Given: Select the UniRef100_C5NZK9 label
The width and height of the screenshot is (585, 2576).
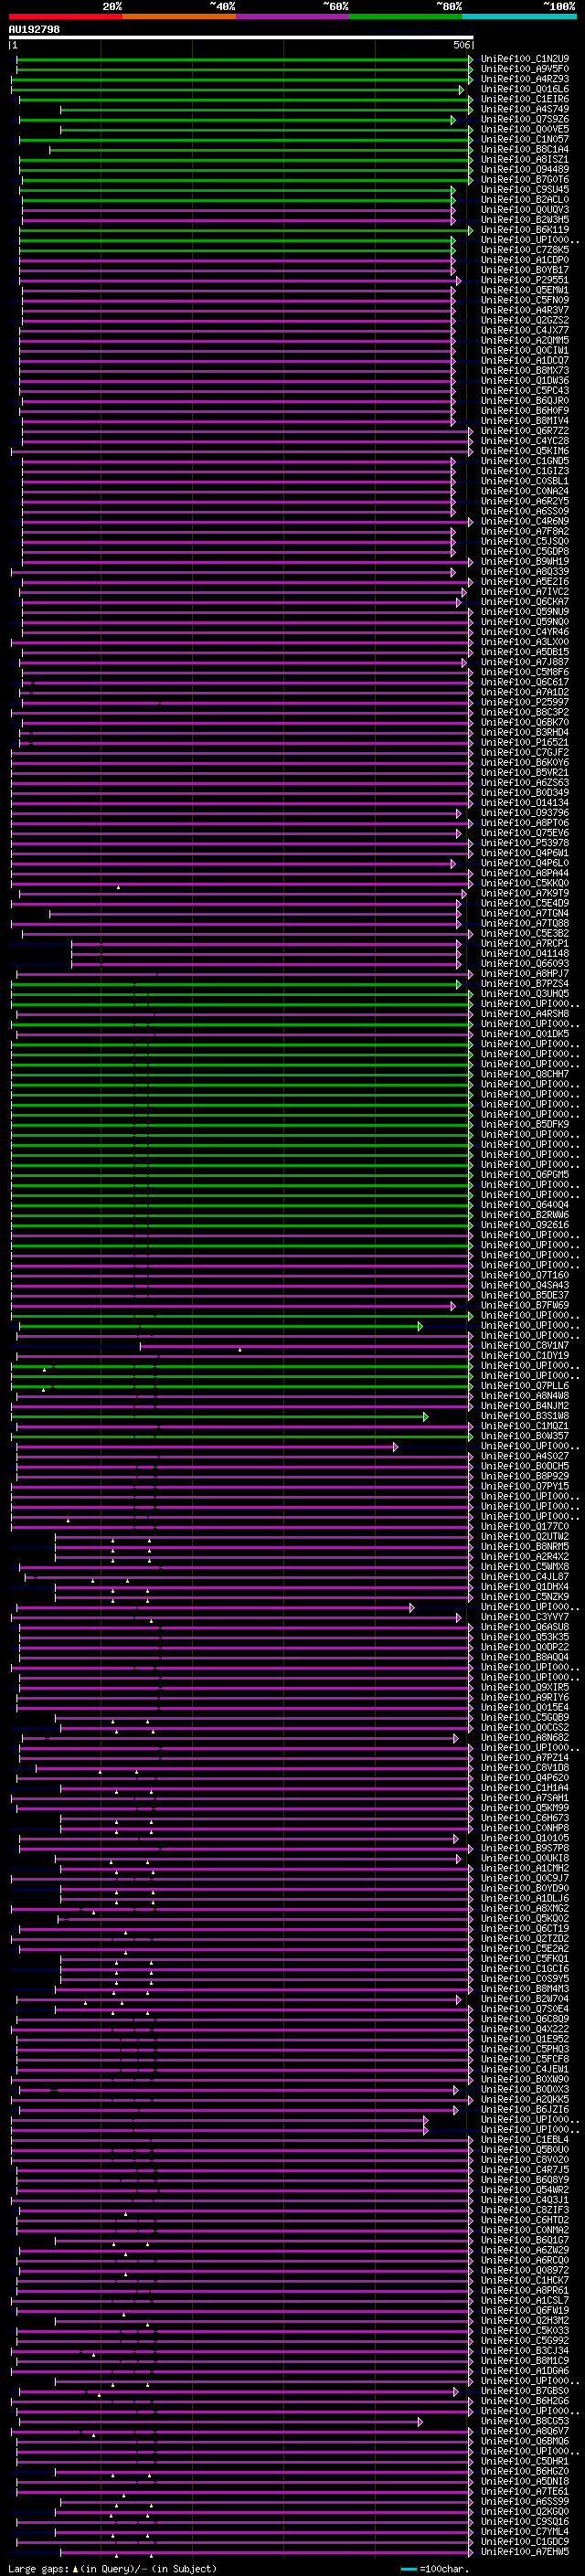Looking at the screenshot, I should pyautogui.click(x=525, y=1596).
